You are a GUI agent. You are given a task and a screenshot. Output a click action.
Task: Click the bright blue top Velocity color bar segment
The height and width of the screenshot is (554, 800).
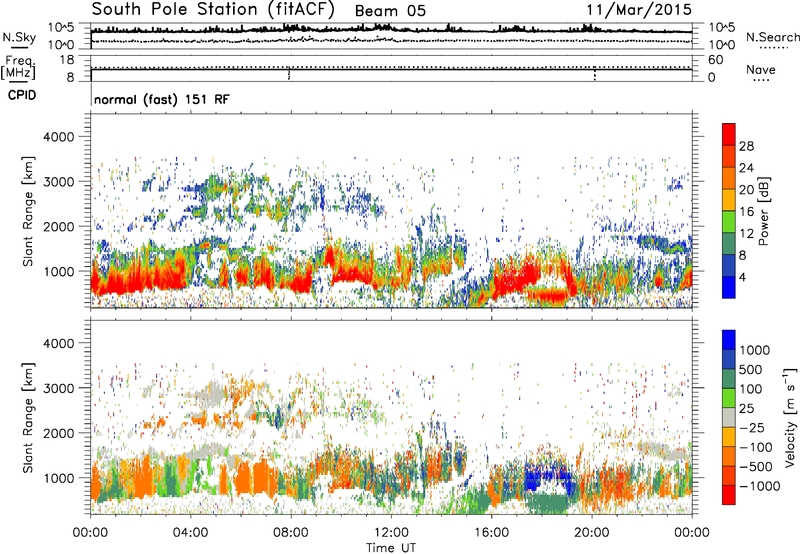[x=729, y=340]
